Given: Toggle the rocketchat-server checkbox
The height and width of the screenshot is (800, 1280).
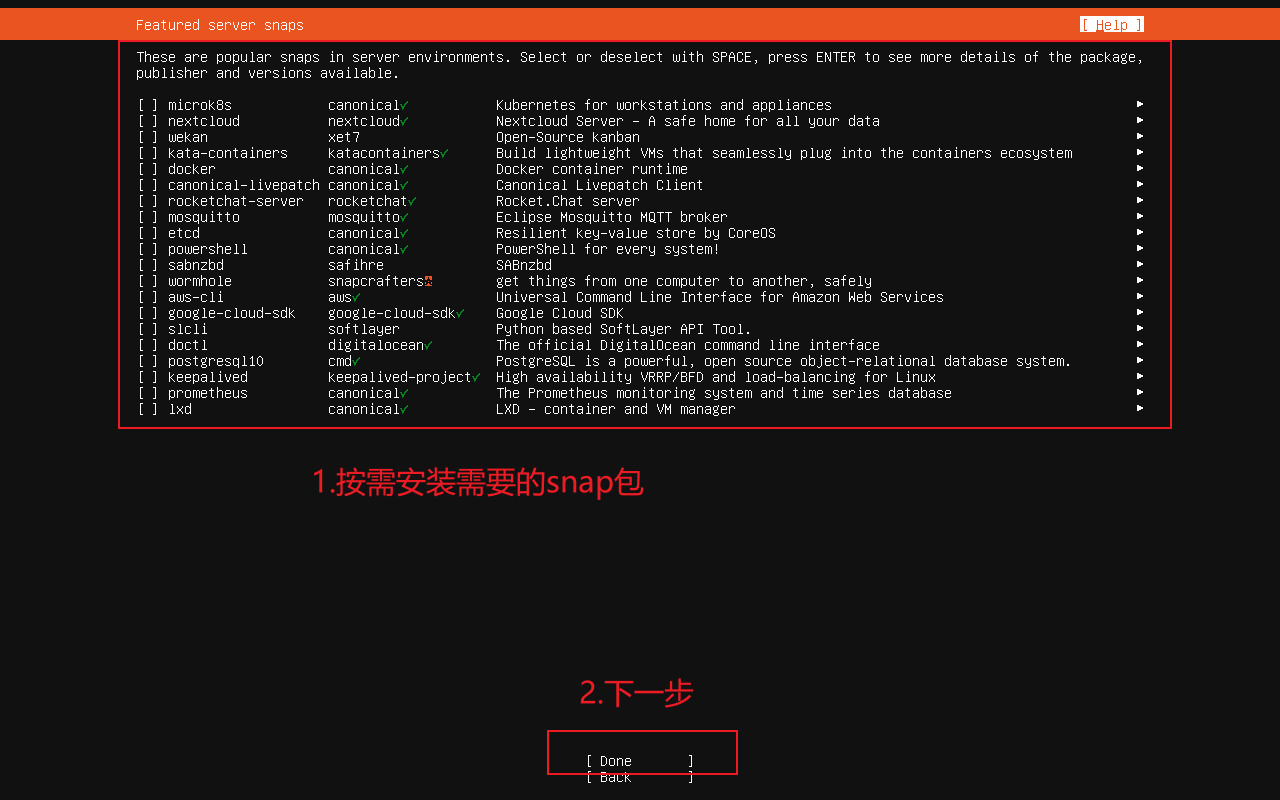Looking at the screenshot, I should pyautogui.click(x=148, y=201).
